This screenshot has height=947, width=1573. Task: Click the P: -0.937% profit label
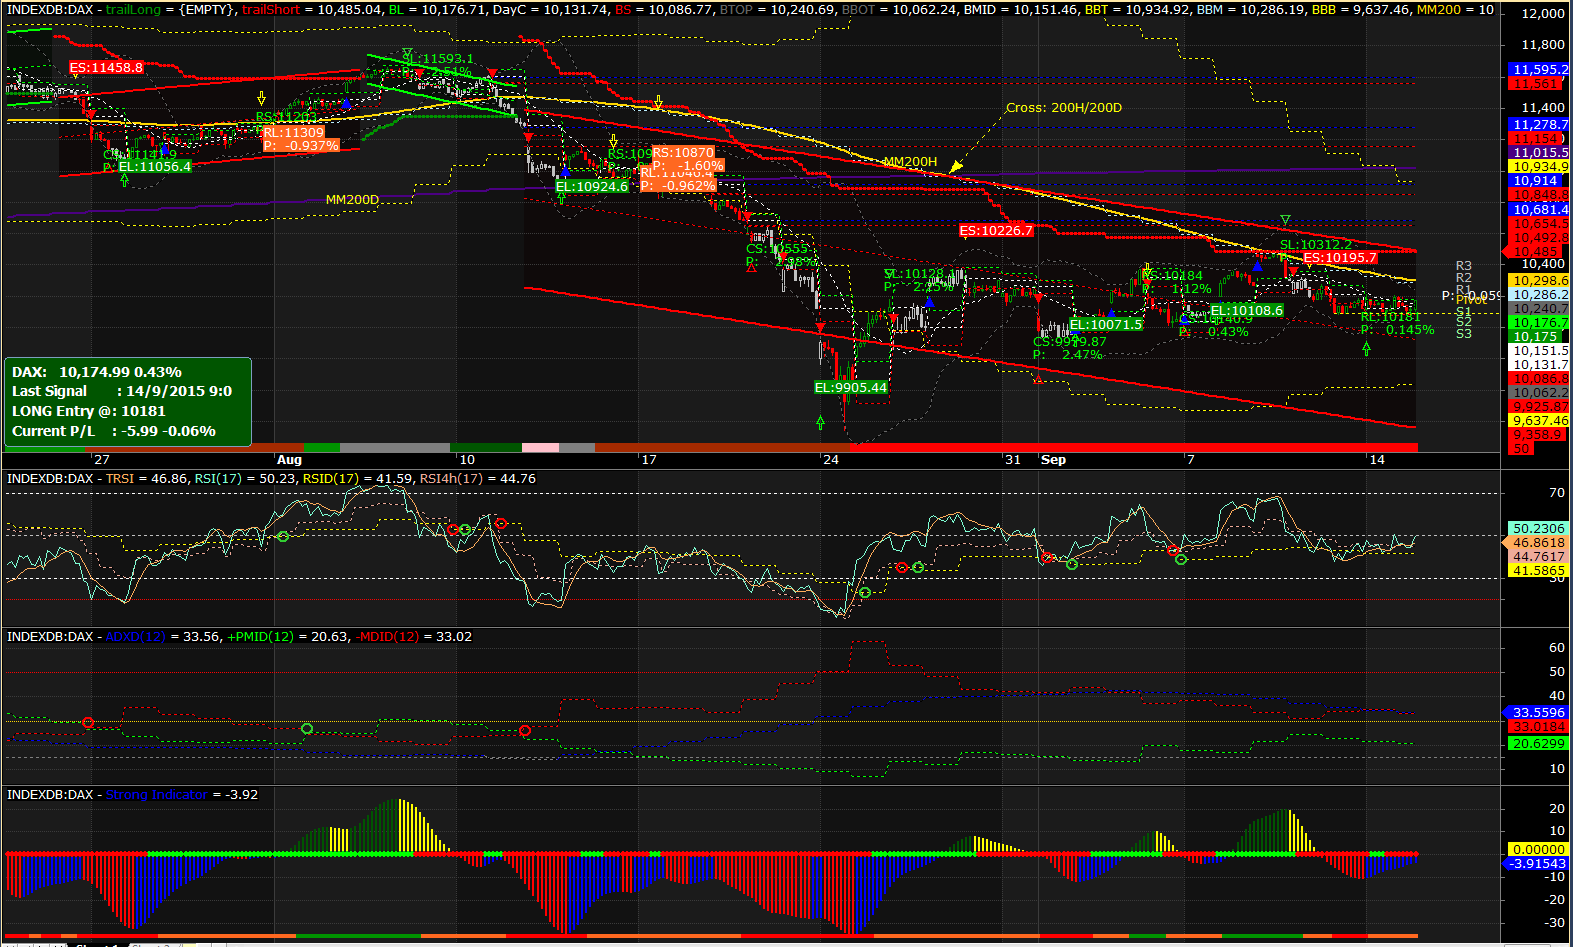(302, 146)
